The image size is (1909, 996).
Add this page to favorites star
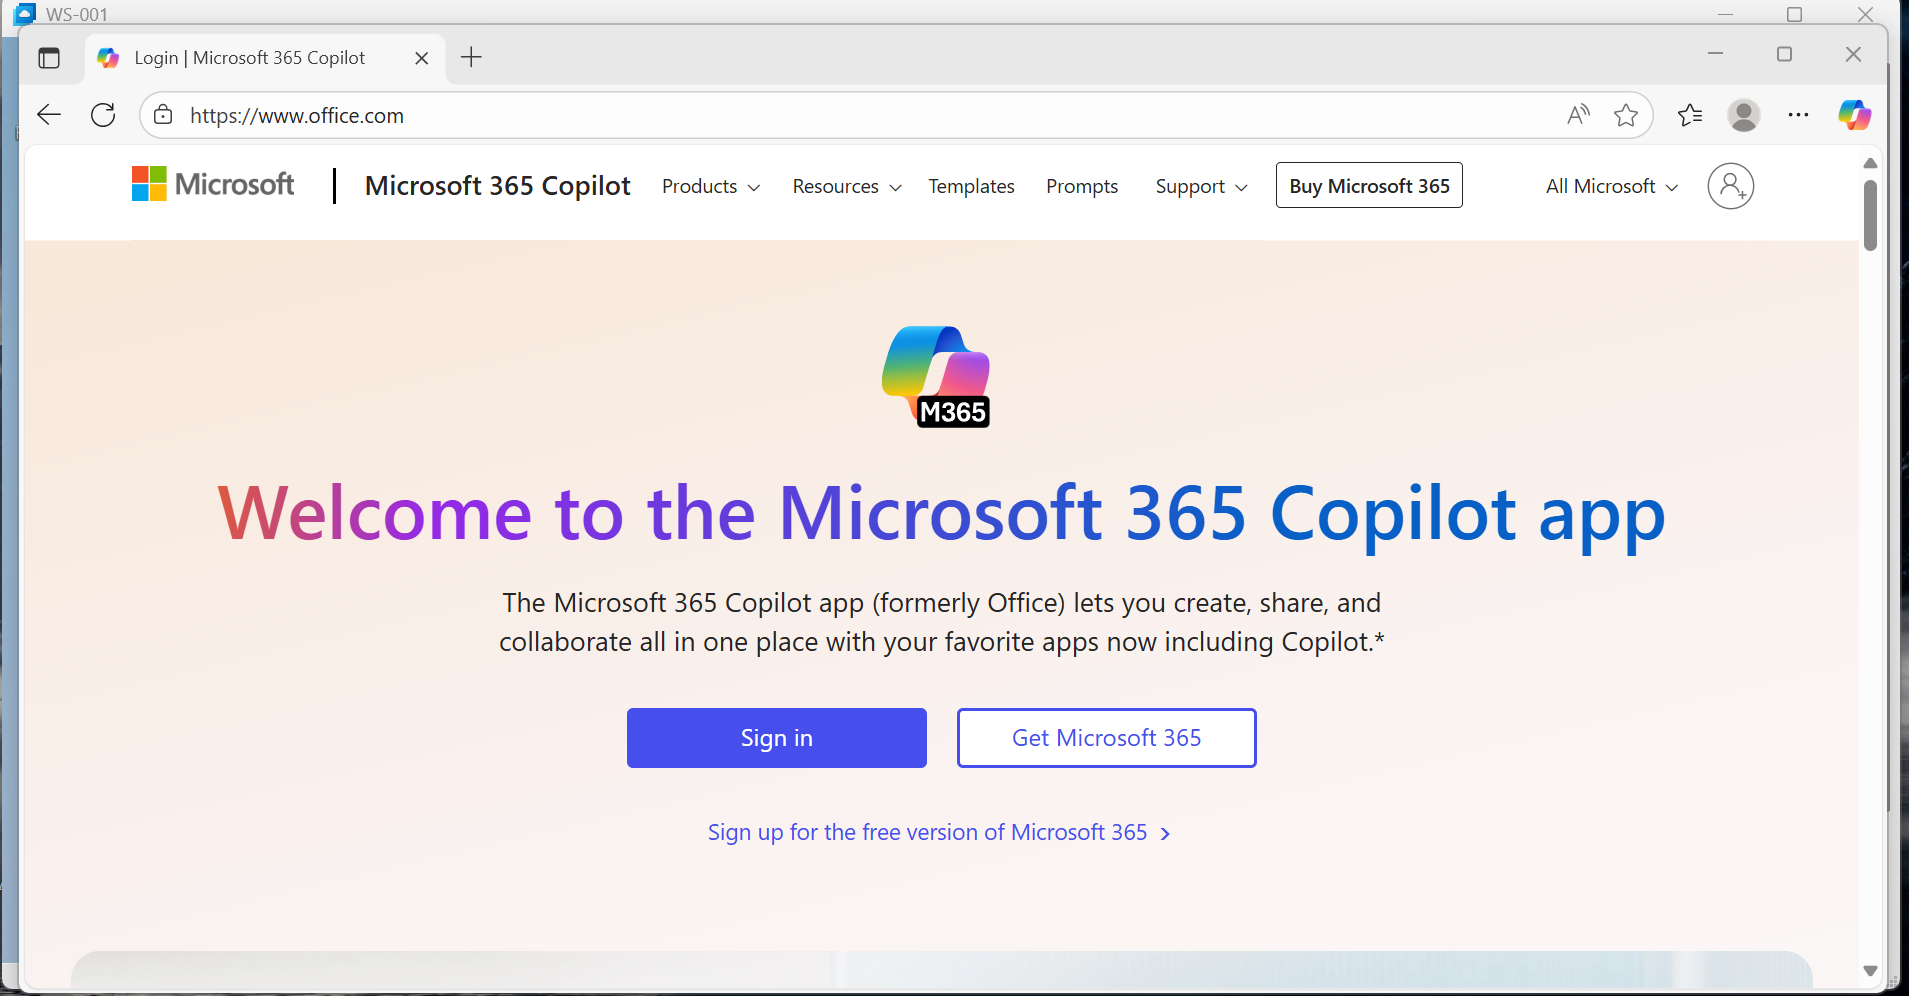coord(1626,115)
